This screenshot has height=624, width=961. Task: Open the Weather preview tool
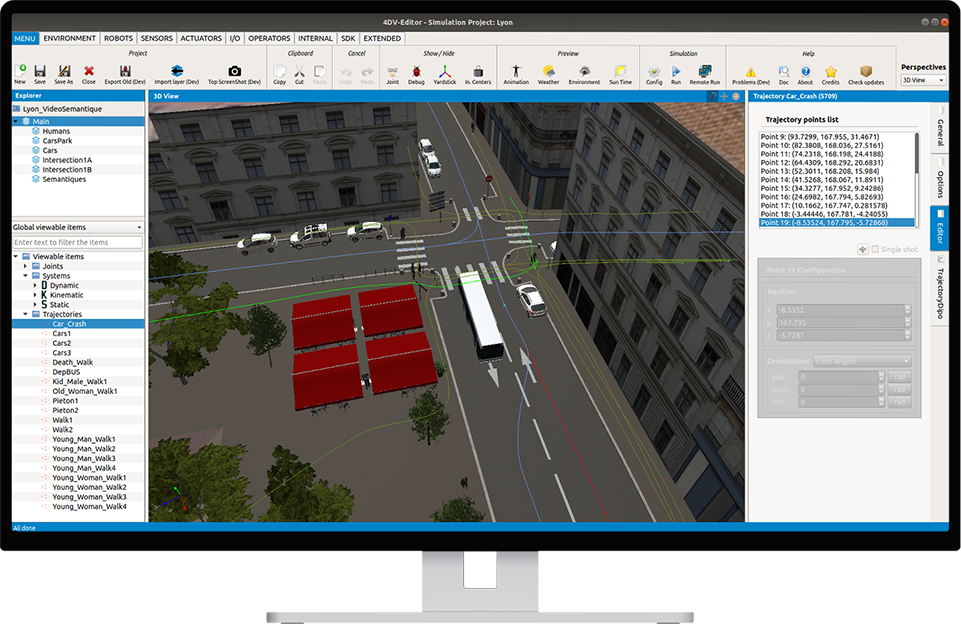pyautogui.click(x=549, y=72)
